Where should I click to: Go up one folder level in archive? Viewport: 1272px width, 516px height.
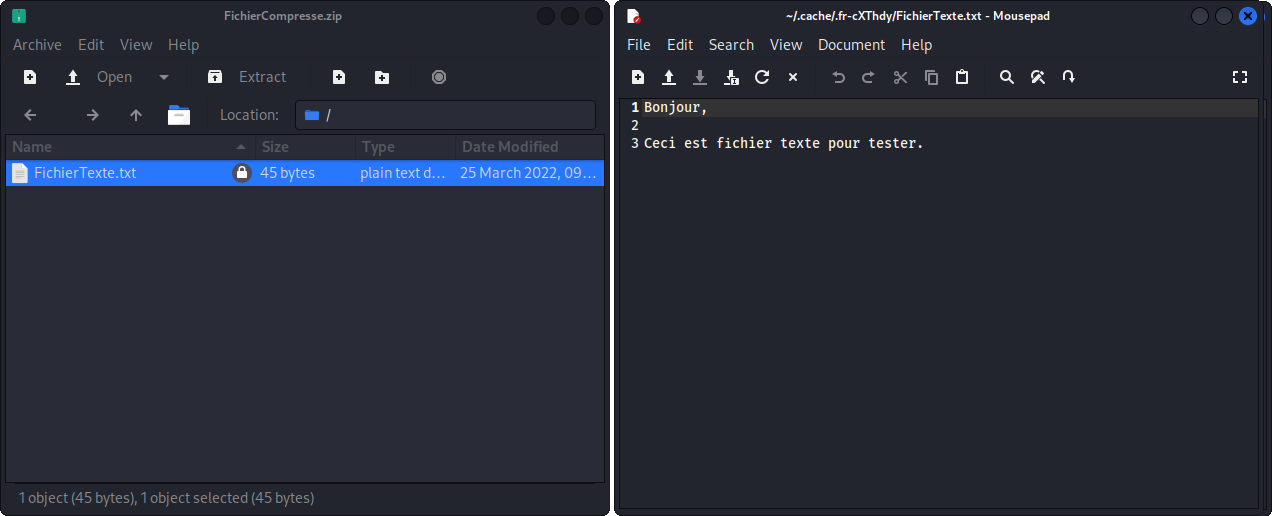point(136,115)
